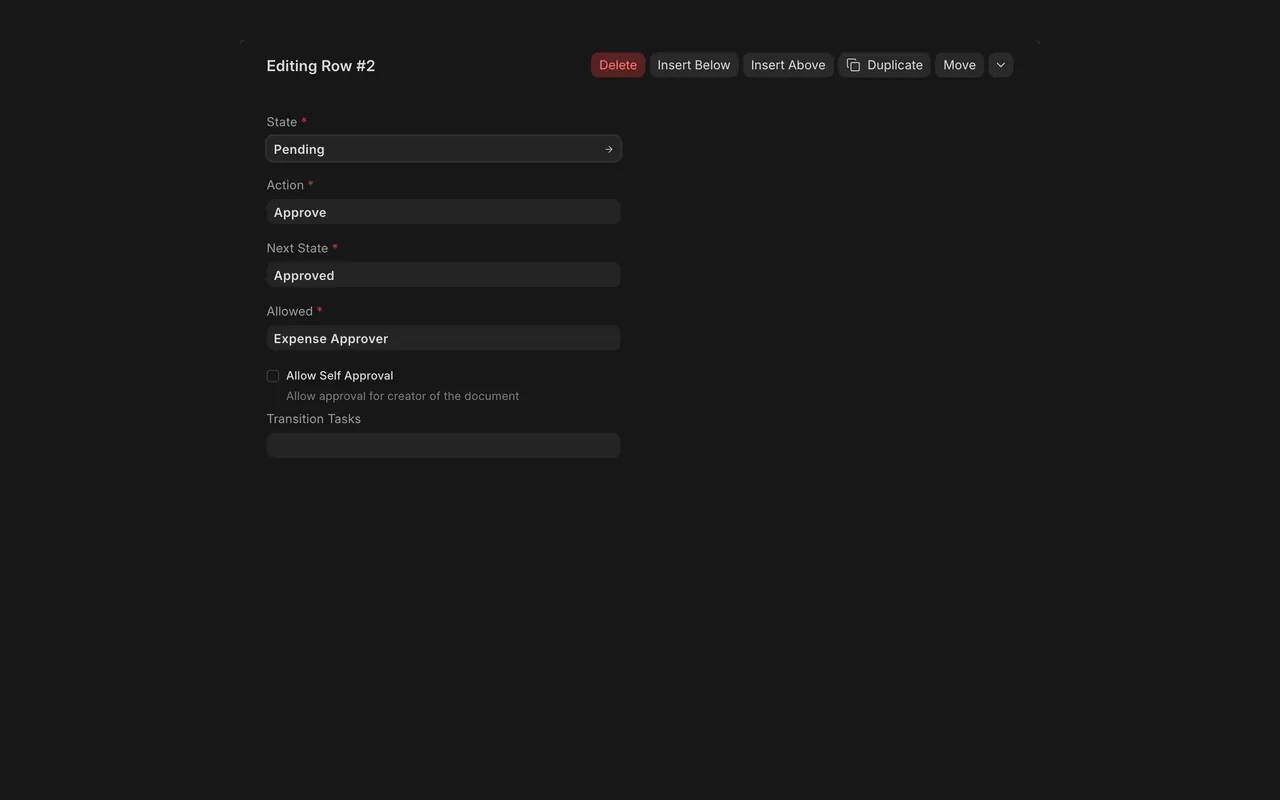This screenshot has width=1280, height=800.
Task: Enable the Allow Self Approval checkbox
Action: (x=273, y=376)
